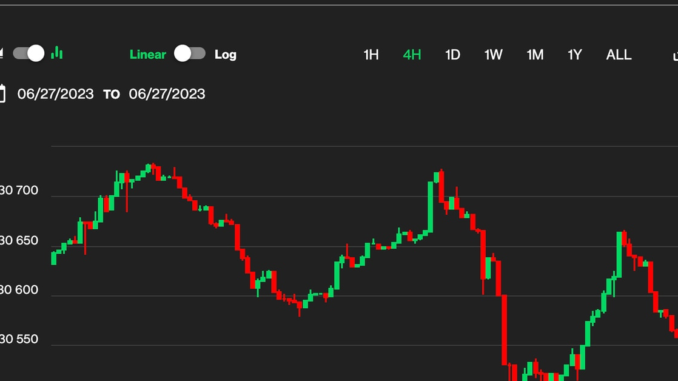Edit the end date after TO
This screenshot has height=381, width=678.
(x=167, y=94)
